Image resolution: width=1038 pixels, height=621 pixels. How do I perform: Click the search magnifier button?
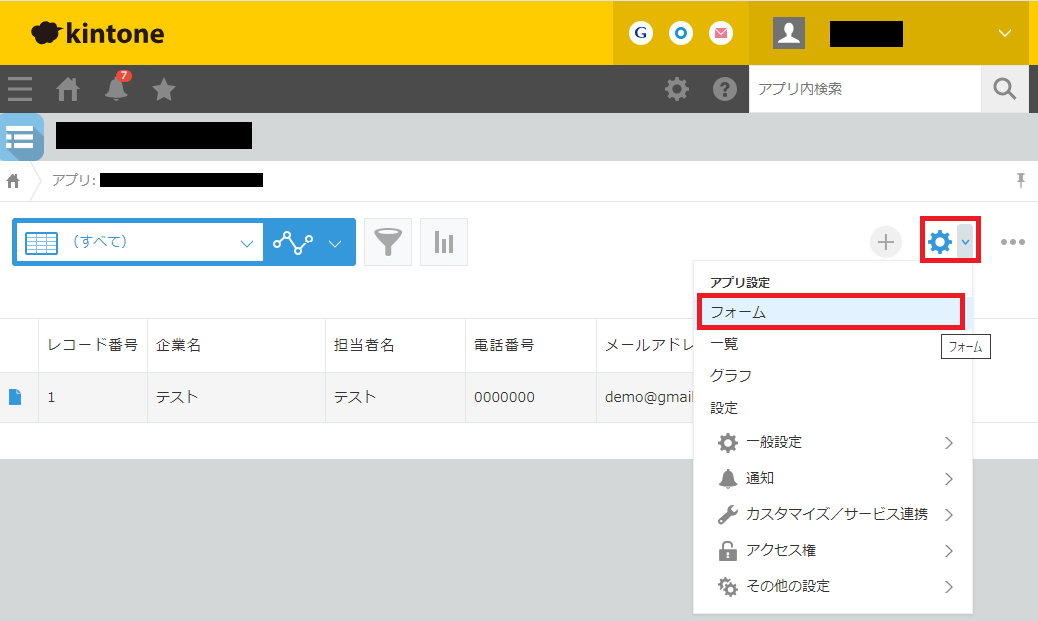click(x=1004, y=89)
